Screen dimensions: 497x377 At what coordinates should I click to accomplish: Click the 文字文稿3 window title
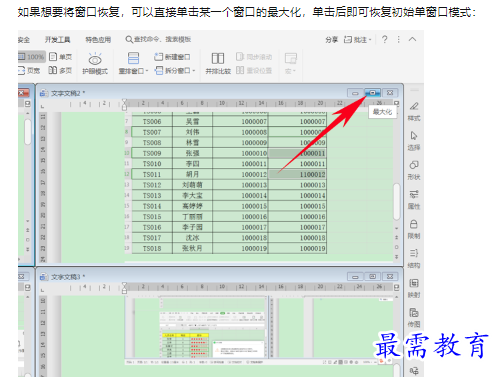[x=68, y=277]
